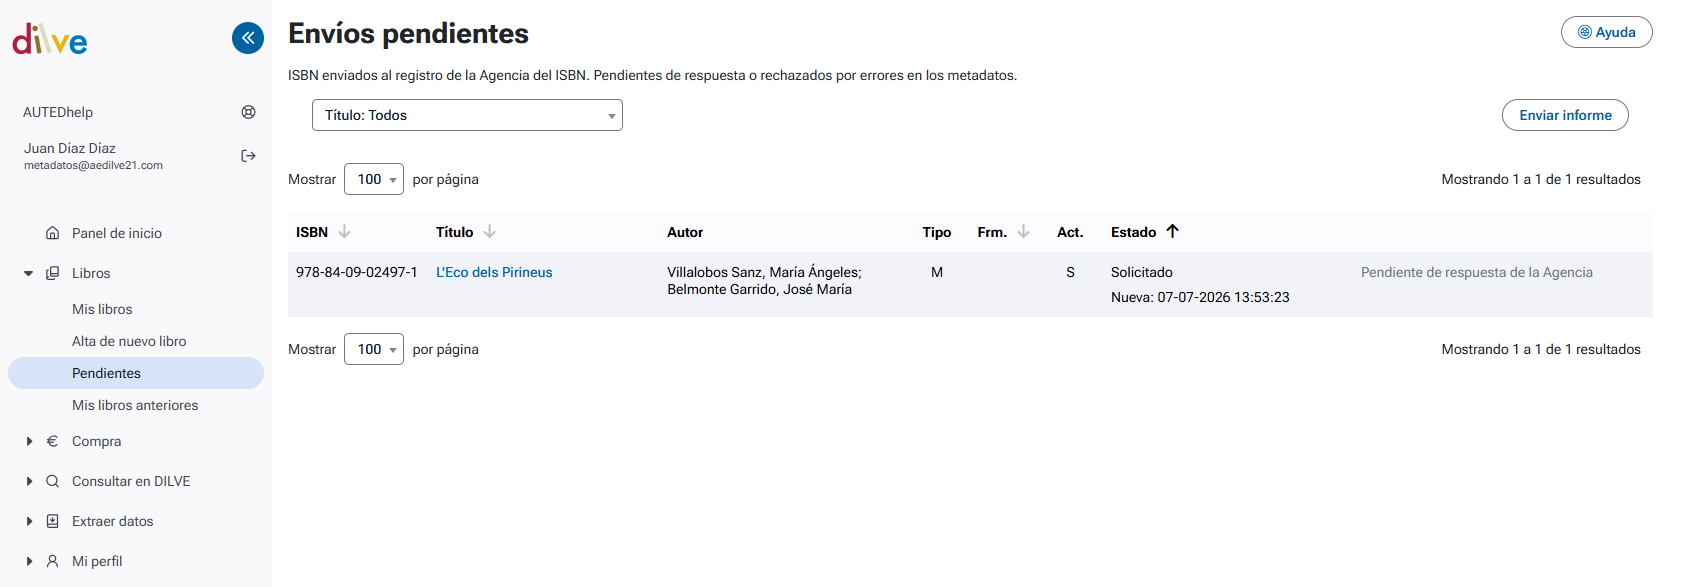Select Alta de nuevo libro
This screenshot has width=1684, height=587.
coord(129,341)
